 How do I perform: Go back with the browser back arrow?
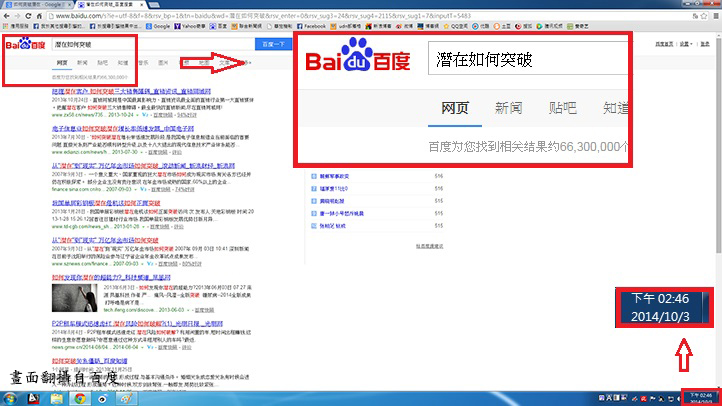(x=6, y=16)
